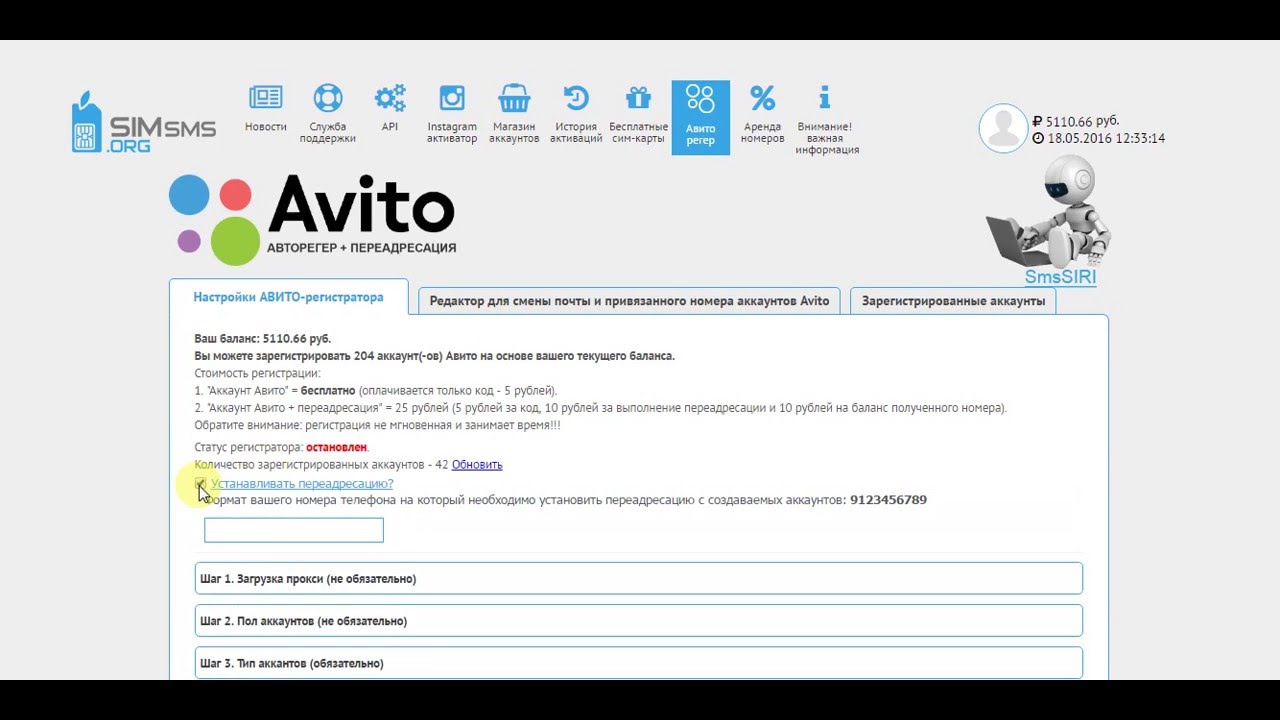Expand Шаг 1. Загрузка прокси section
This screenshot has height=720, width=1280.
[x=638, y=578]
